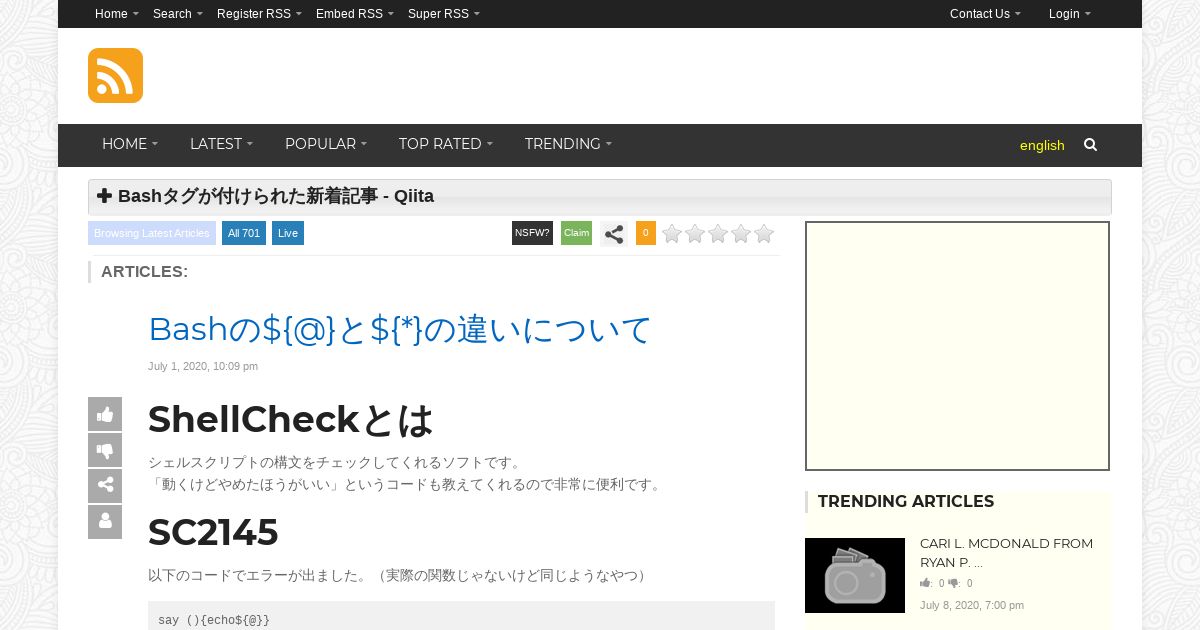Open the Login dropdown
Viewport: 1200px width, 630px height.
coord(1070,14)
